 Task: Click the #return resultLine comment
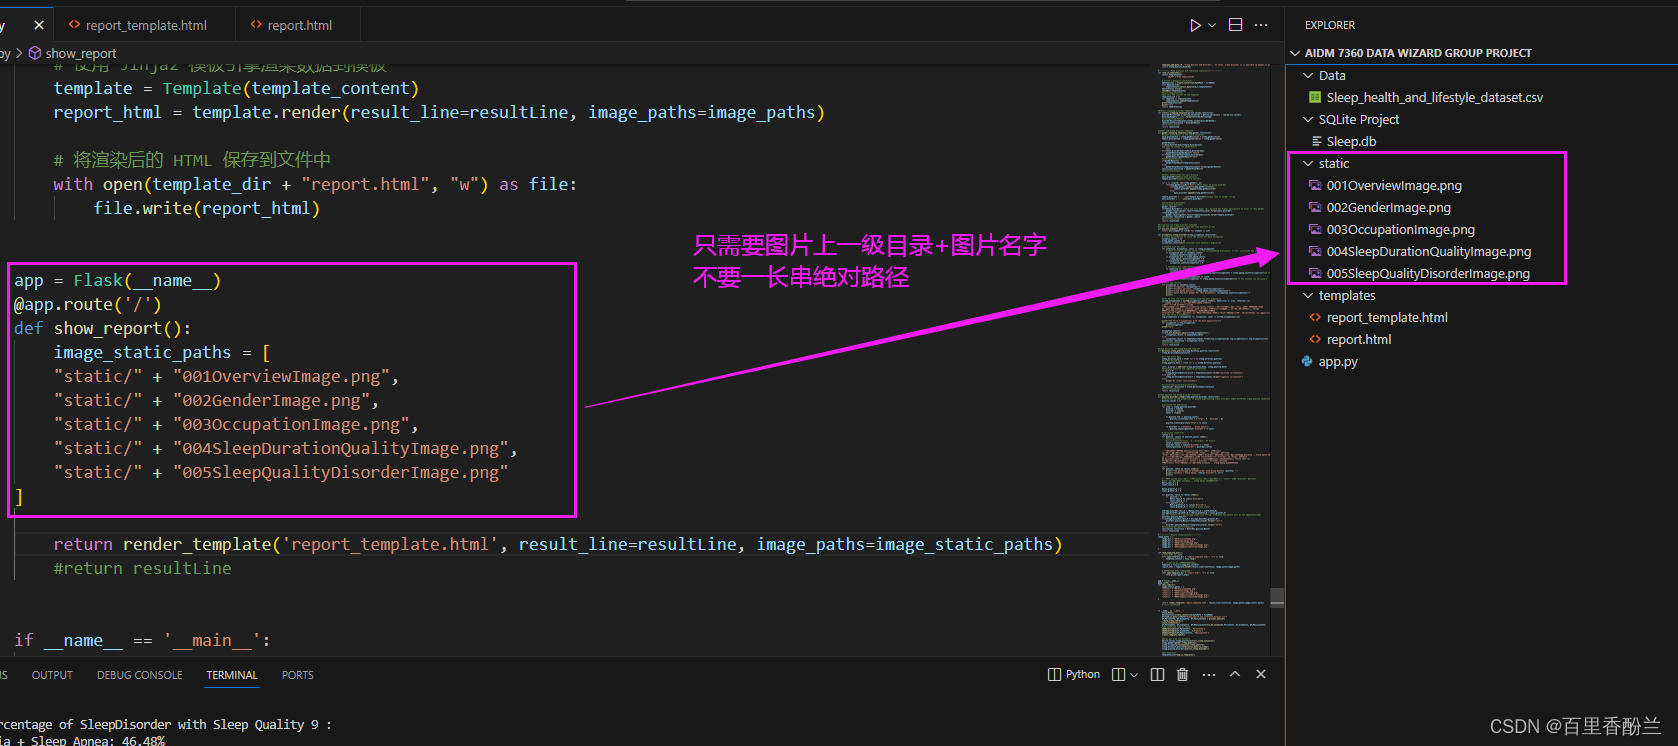[142, 569]
